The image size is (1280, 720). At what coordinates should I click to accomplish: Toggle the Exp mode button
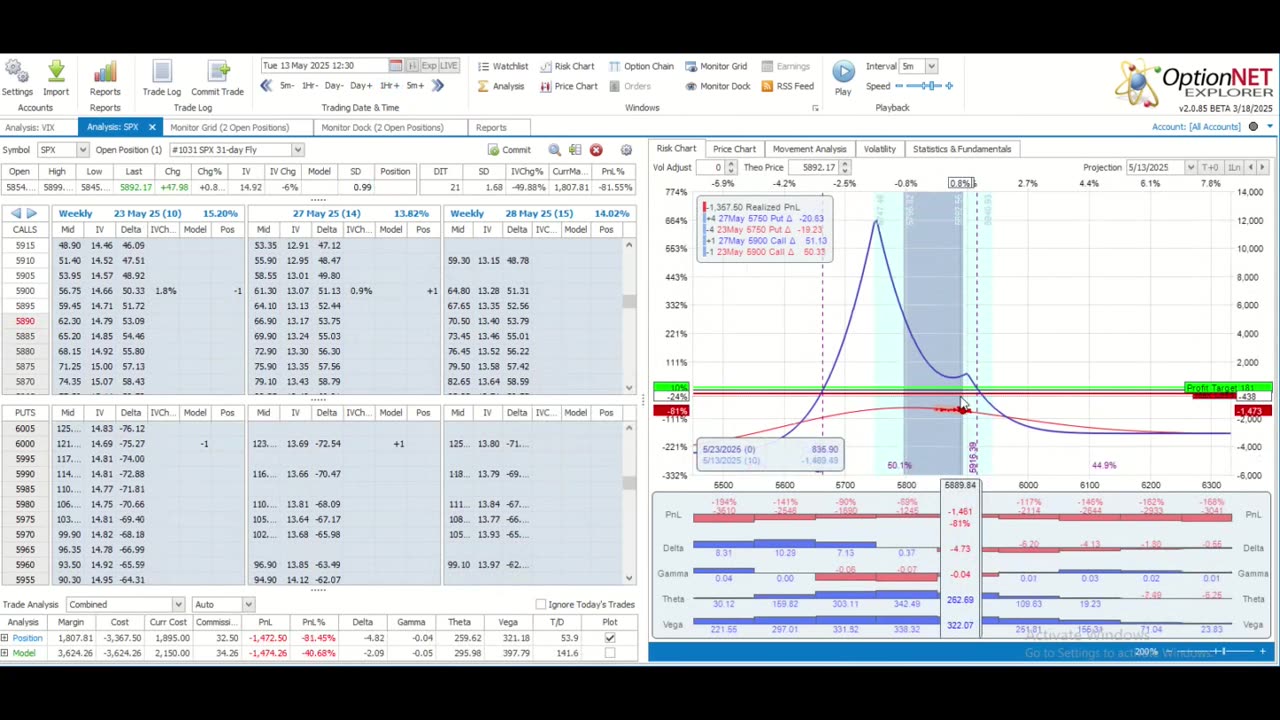coord(429,66)
